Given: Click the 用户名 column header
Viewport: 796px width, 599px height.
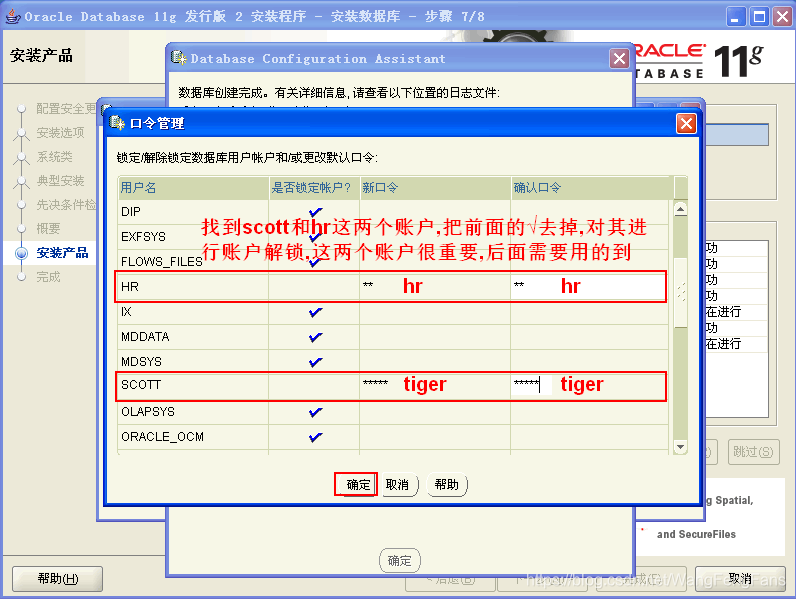Looking at the screenshot, I should tap(193, 188).
